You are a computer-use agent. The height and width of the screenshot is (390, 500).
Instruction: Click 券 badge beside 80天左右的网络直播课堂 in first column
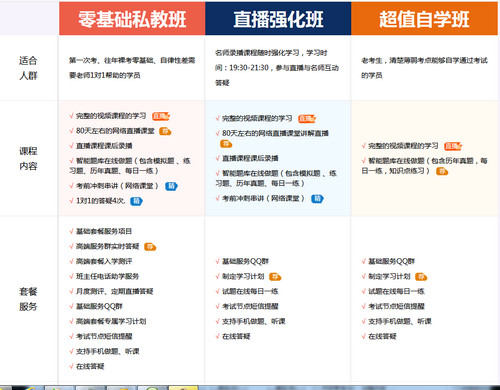[165, 131]
